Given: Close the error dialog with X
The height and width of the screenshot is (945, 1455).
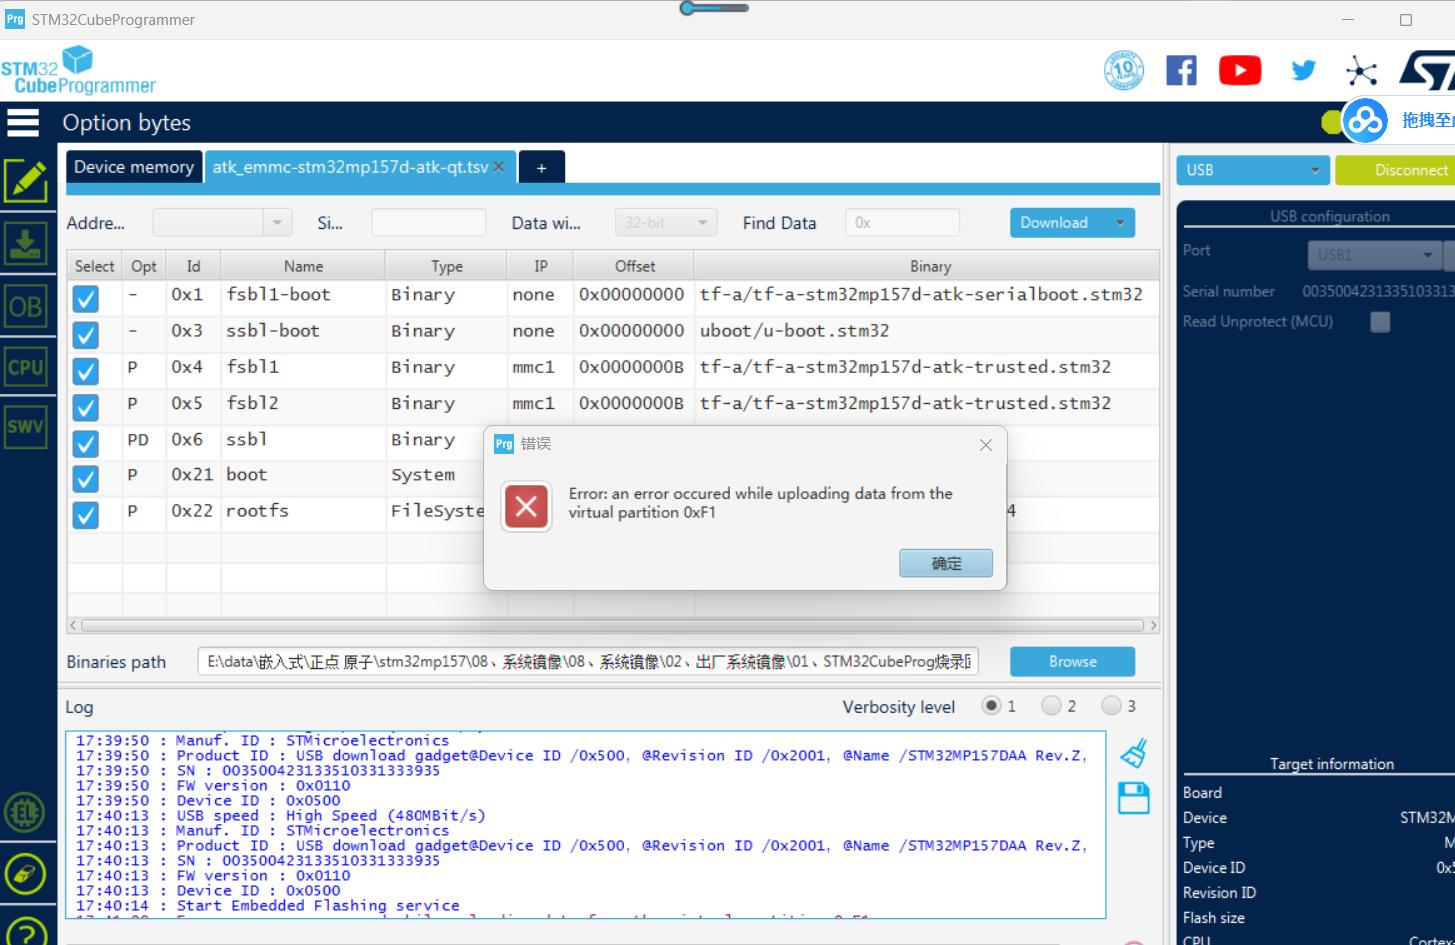Looking at the screenshot, I should point(986,445).
